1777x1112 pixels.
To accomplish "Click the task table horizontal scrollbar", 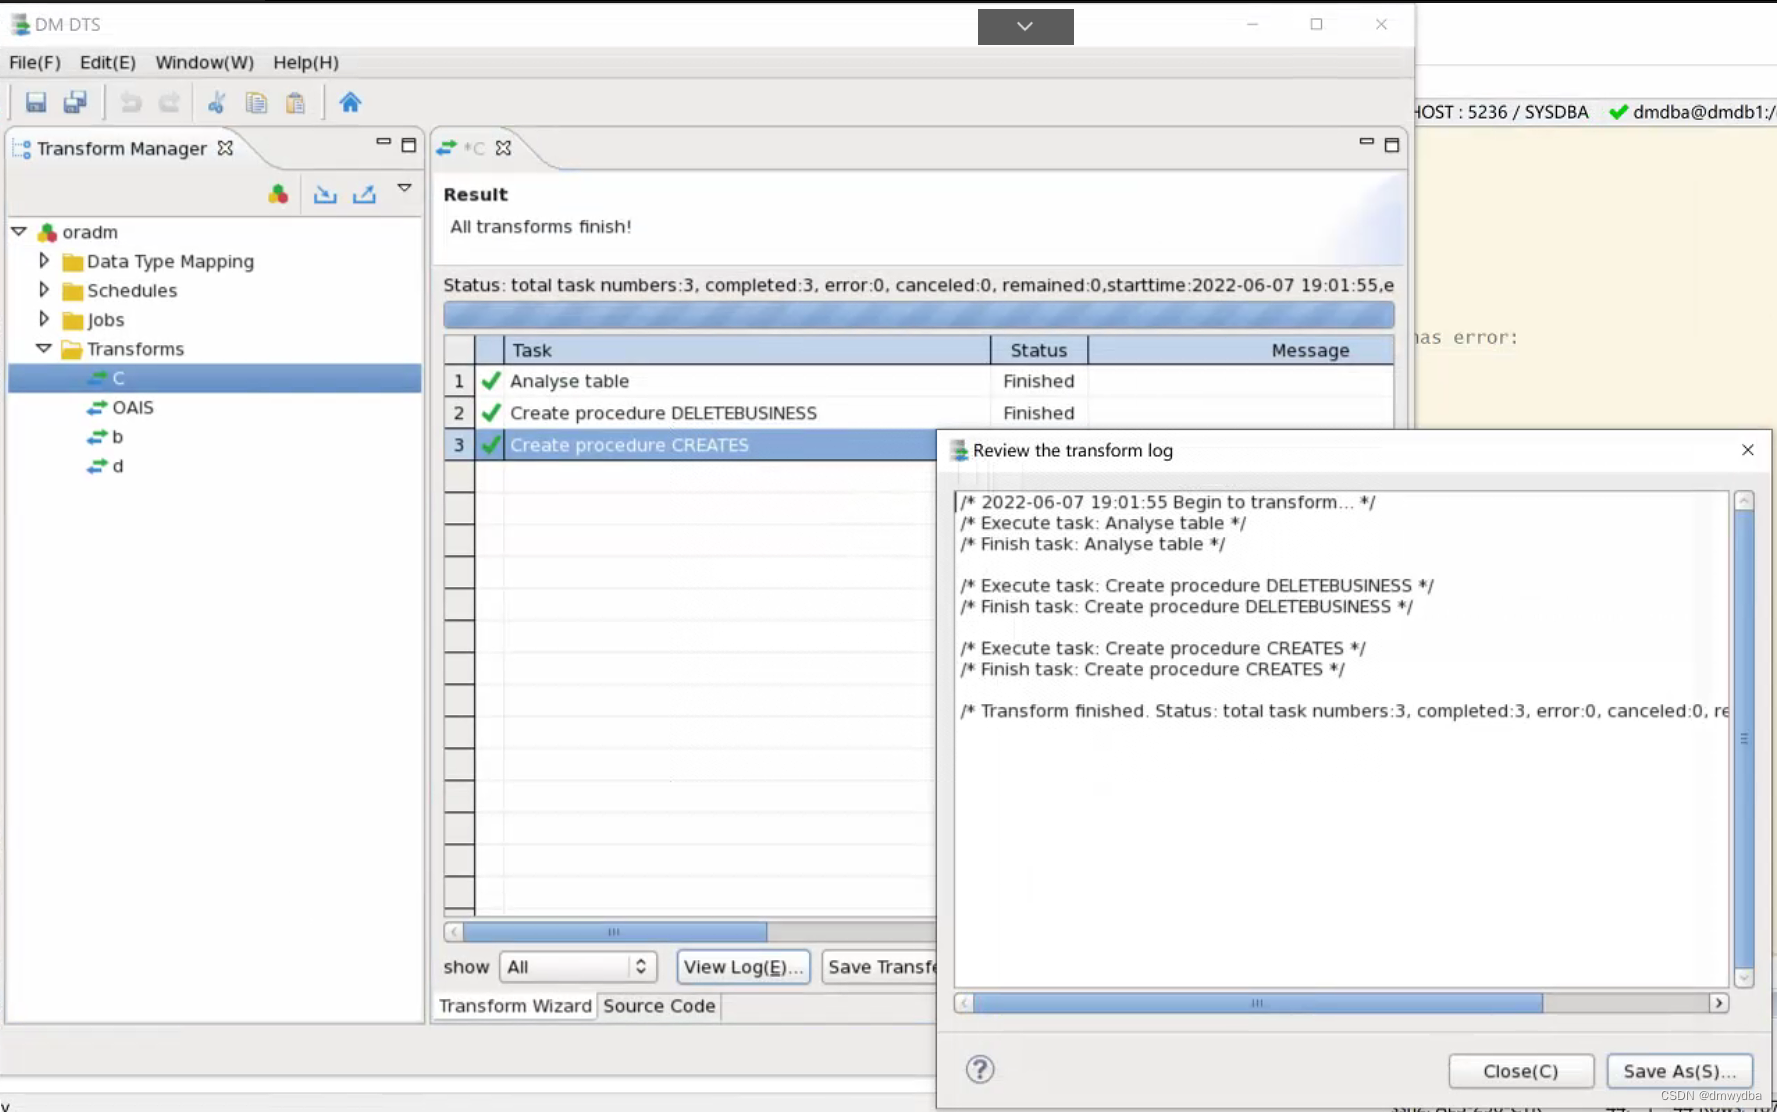I will (614, 932).
